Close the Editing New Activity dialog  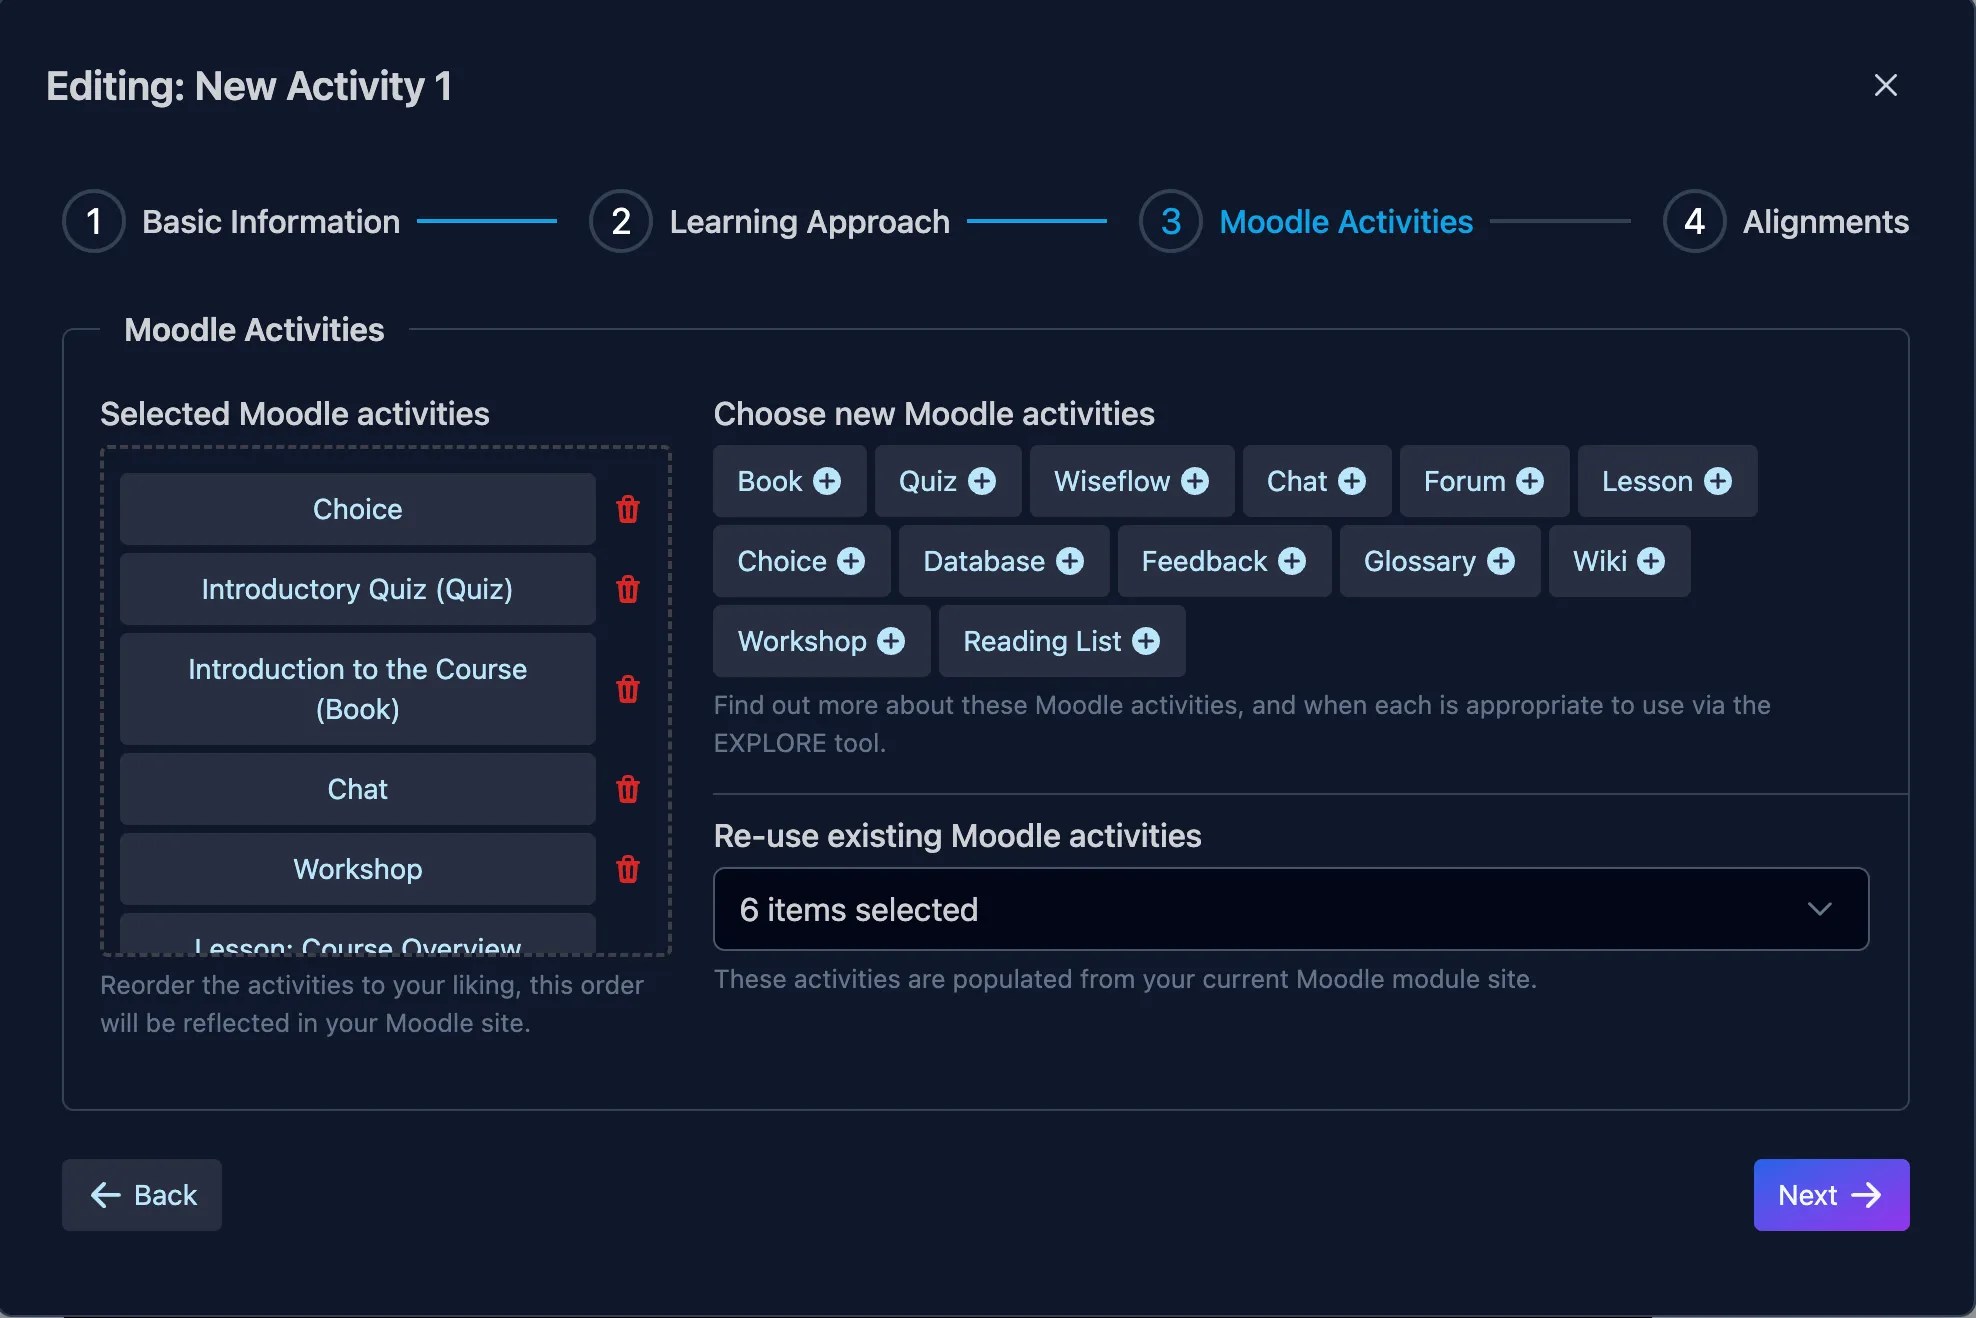(1885, 85)
